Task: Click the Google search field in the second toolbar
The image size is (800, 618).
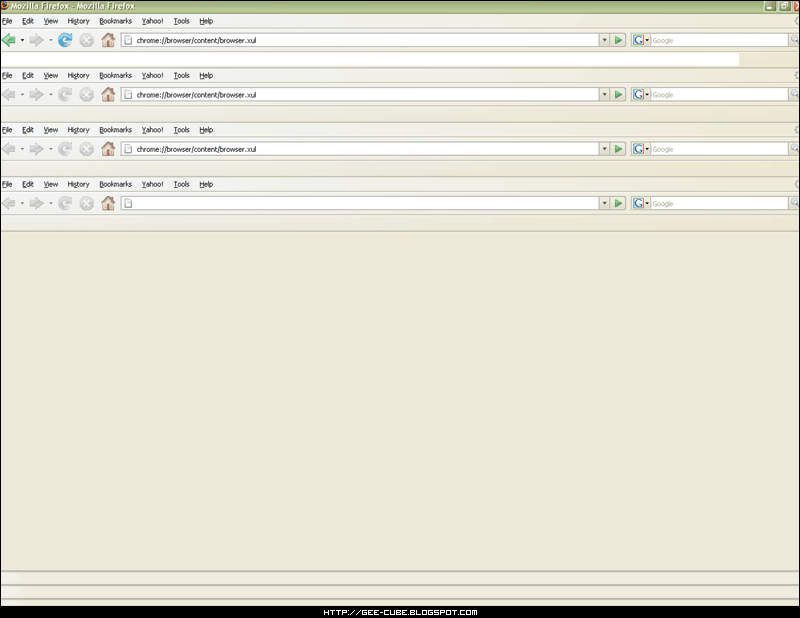Action: (x=719, y=94)
